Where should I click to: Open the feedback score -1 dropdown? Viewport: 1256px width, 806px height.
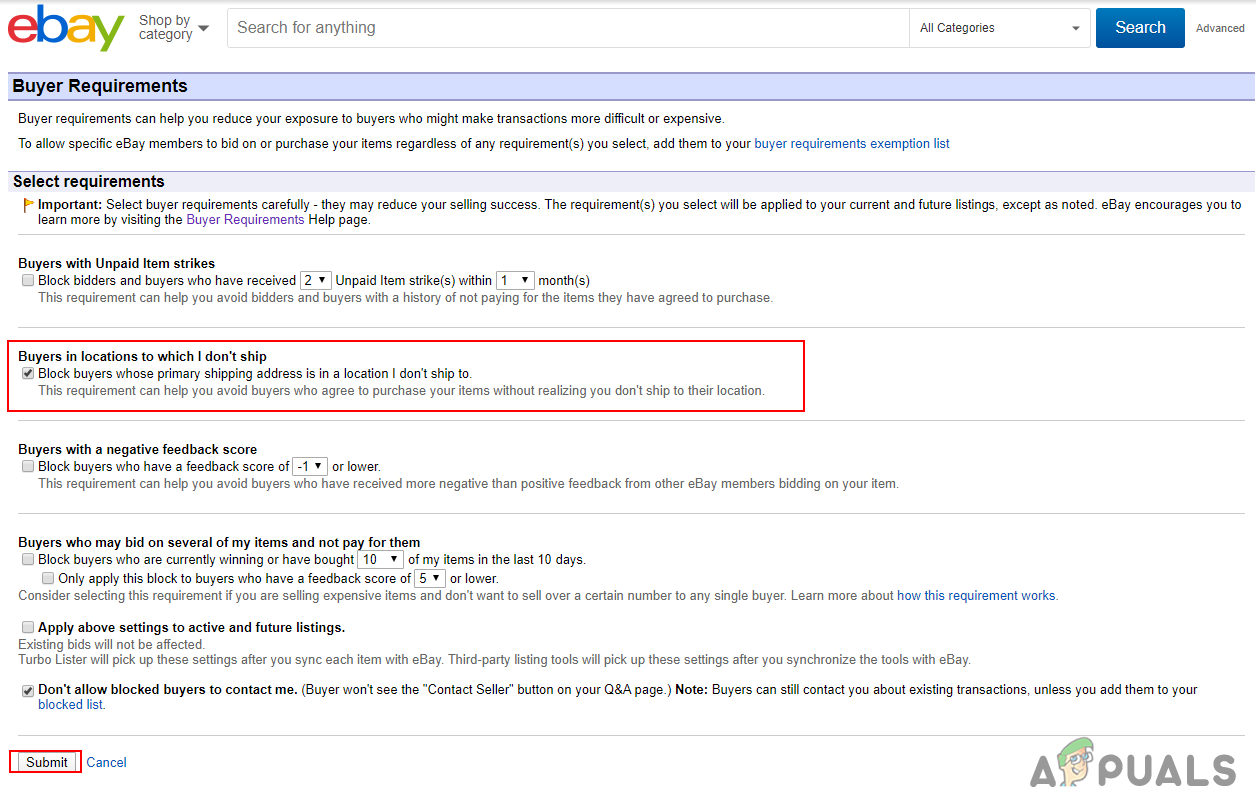[x=310, y=467]
